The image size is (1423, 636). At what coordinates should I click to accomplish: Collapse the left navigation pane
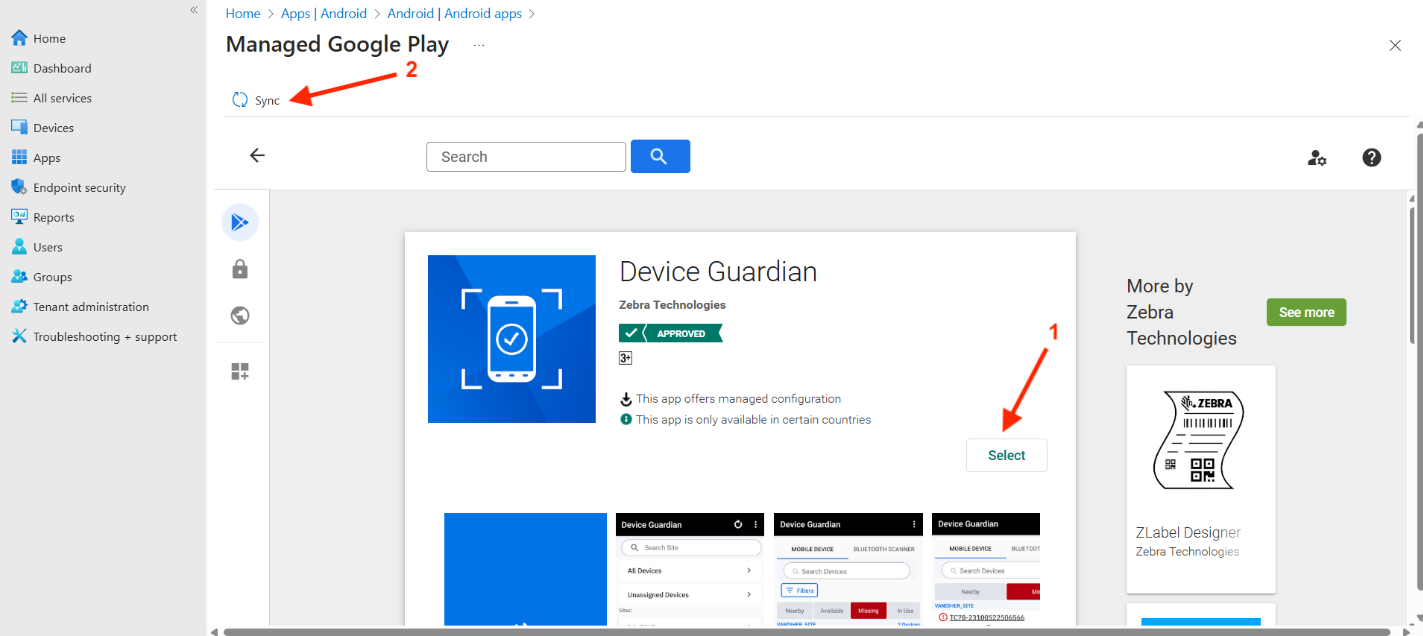[x=194, y=10]
